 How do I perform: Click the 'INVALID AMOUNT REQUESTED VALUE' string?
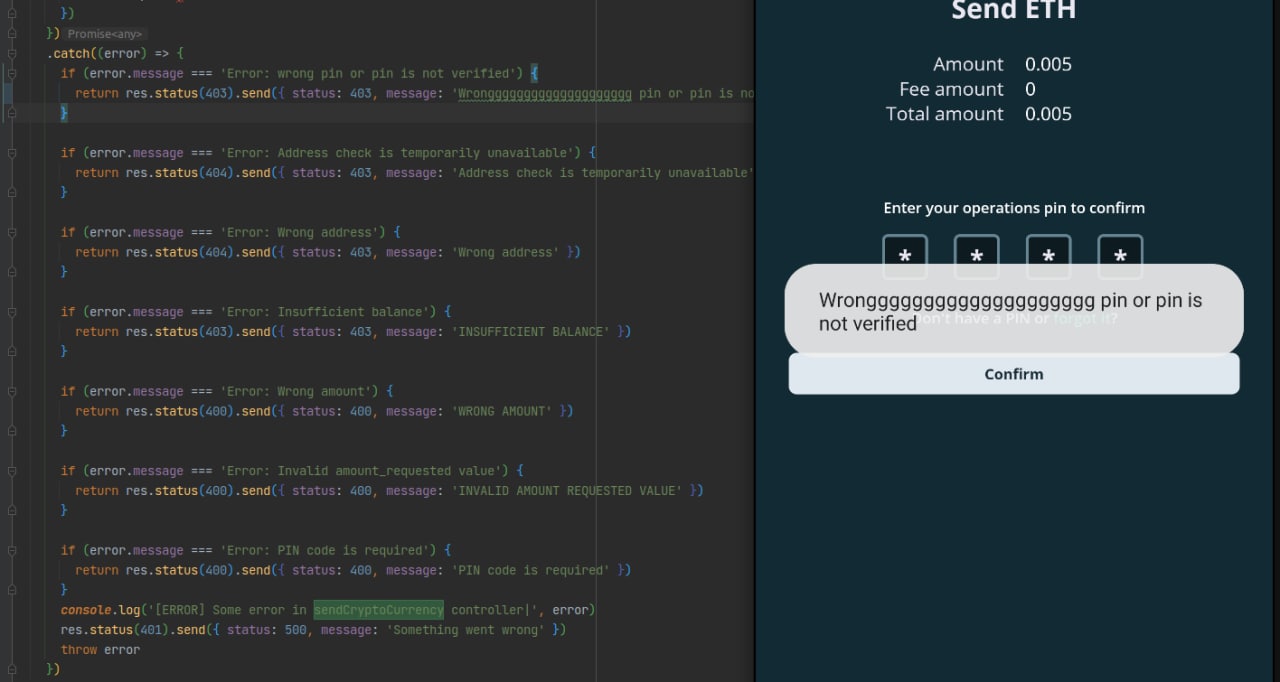568,491
